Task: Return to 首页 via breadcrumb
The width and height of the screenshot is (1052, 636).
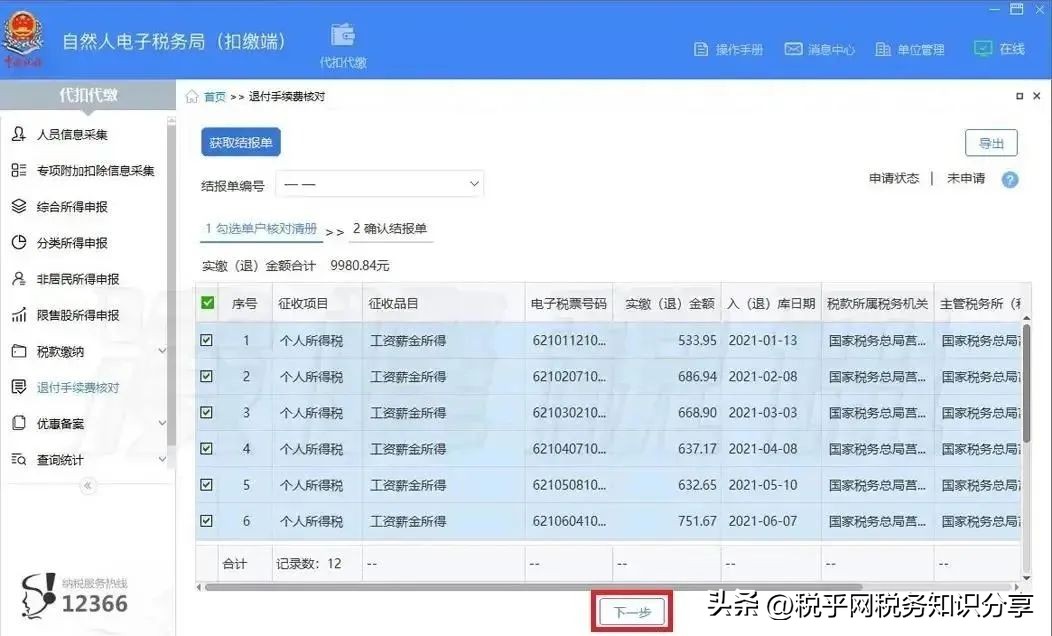Action: [x=213, y=96]
